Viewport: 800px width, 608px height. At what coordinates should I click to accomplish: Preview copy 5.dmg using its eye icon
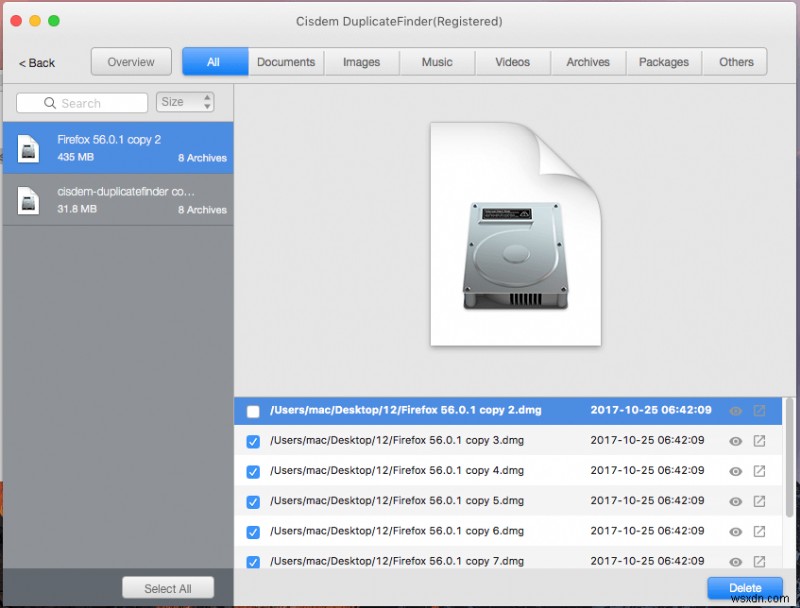(737, 501)
